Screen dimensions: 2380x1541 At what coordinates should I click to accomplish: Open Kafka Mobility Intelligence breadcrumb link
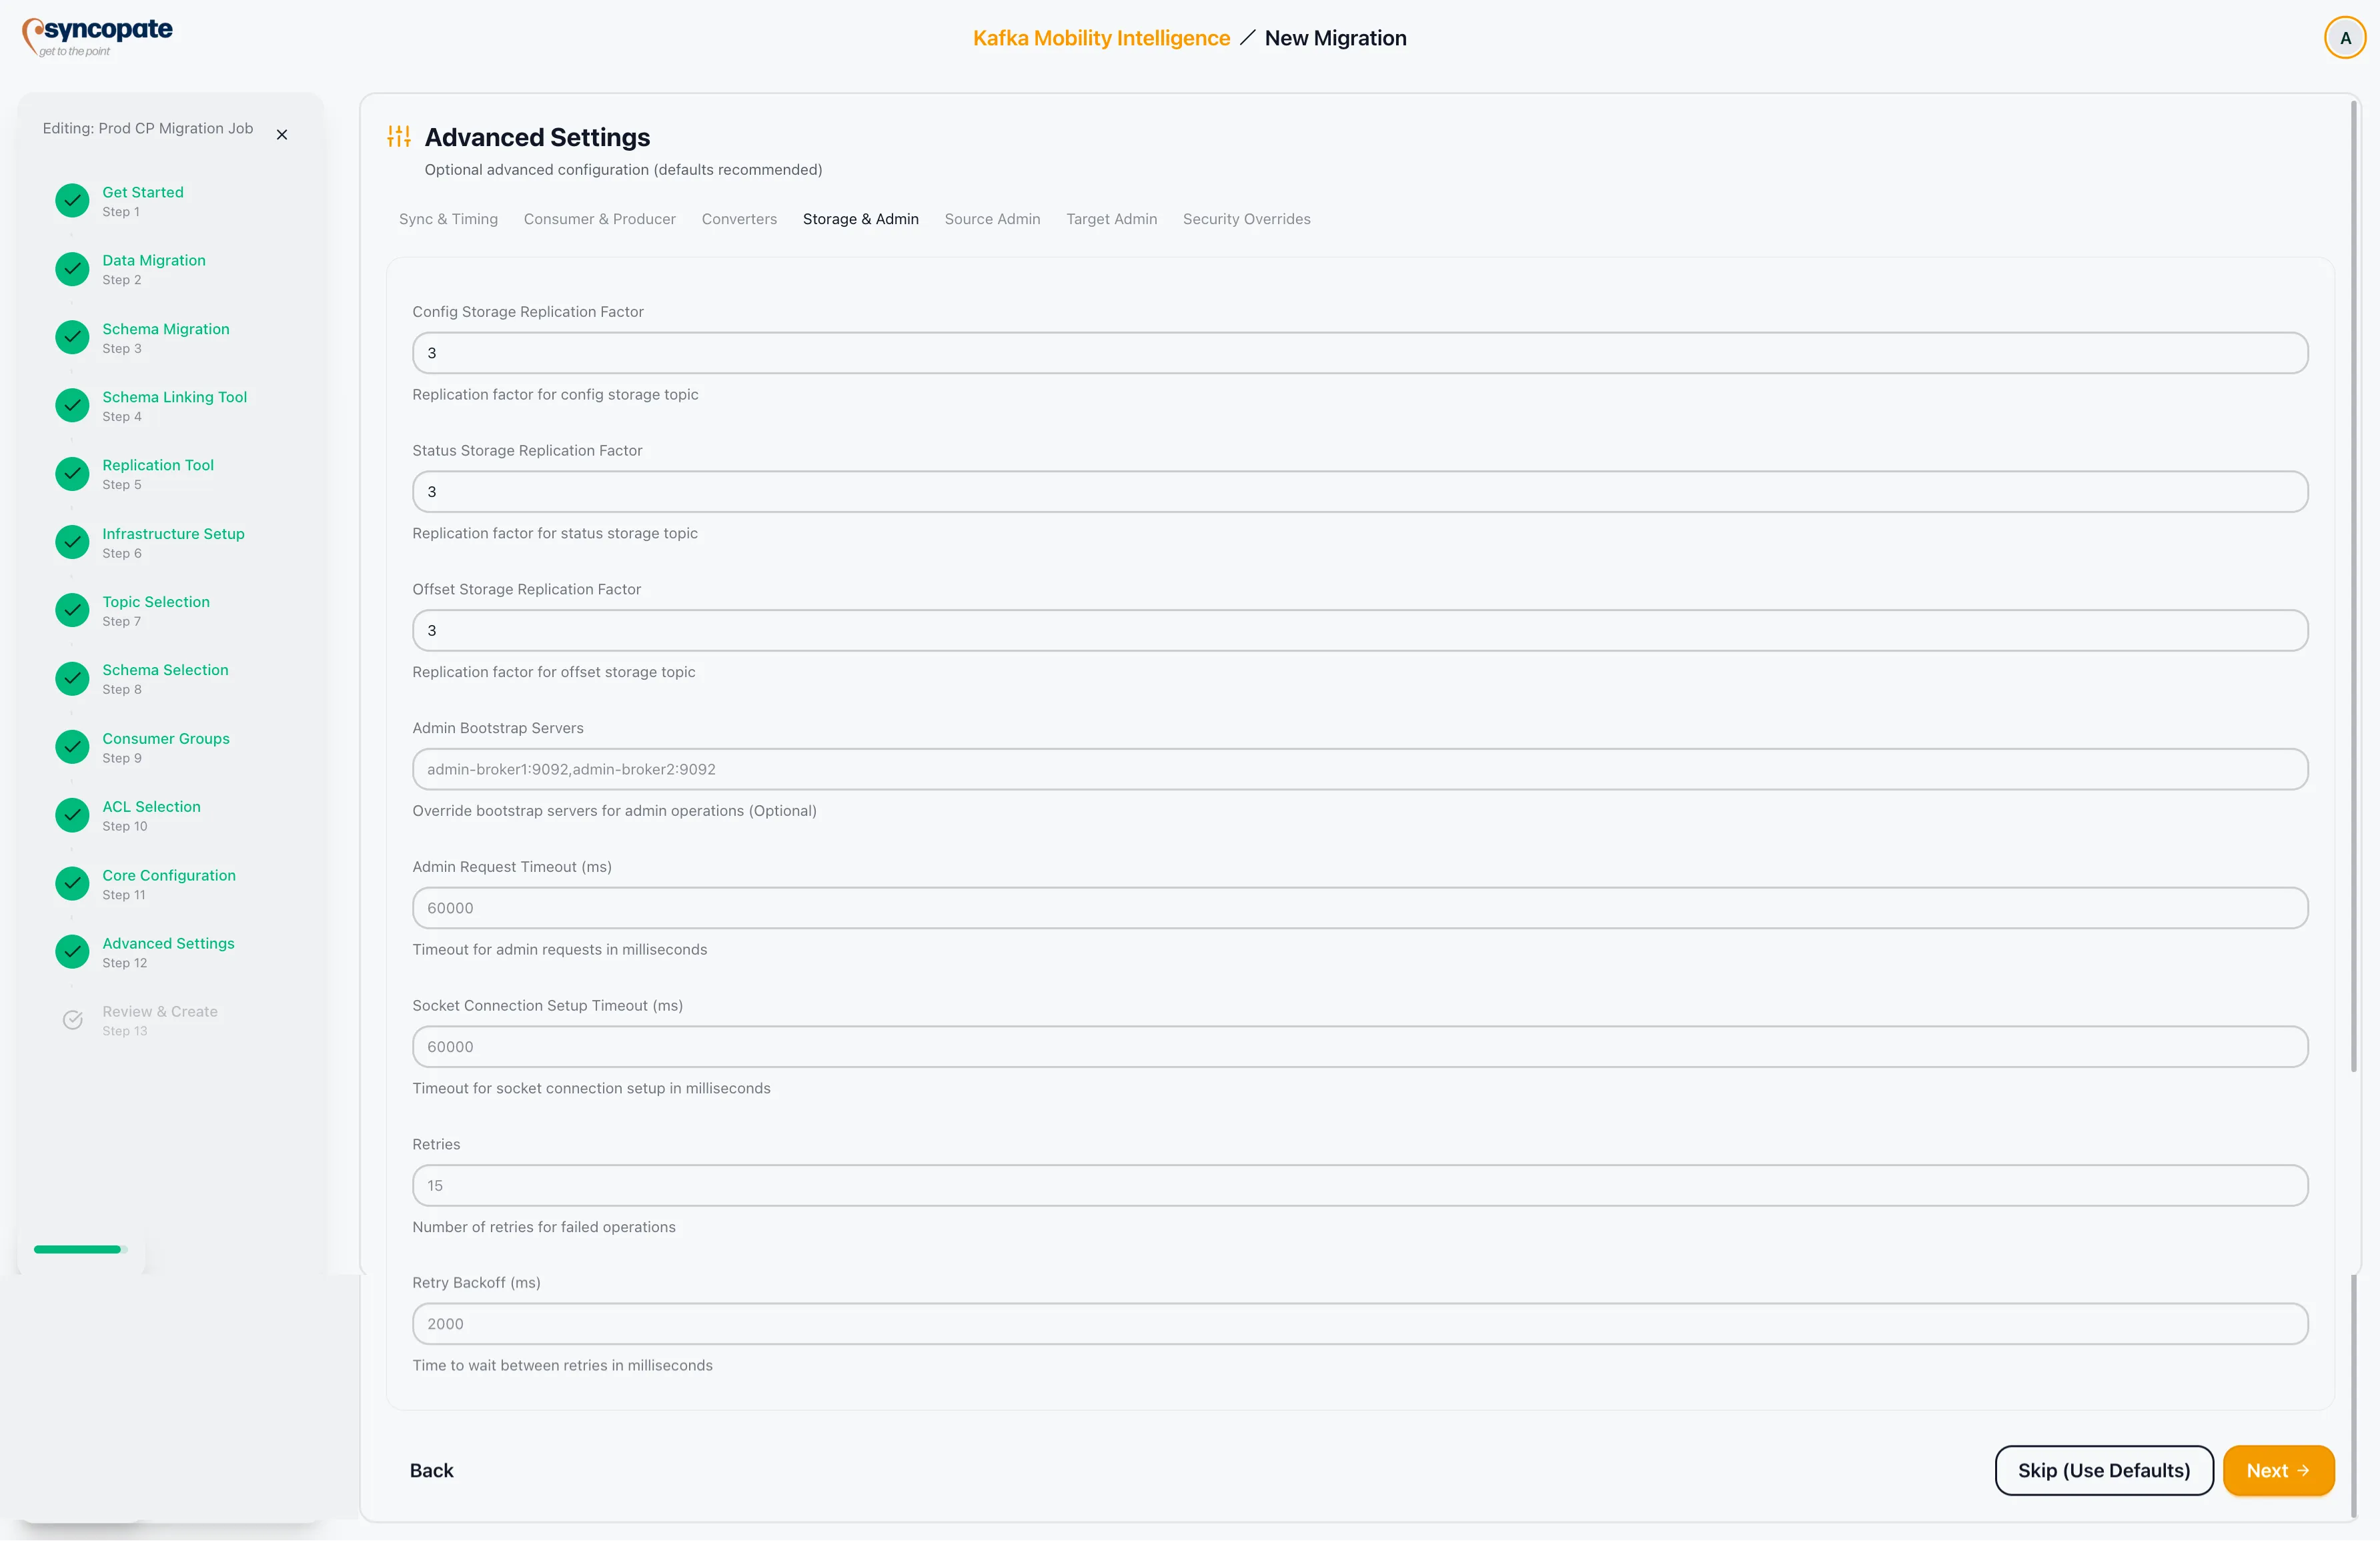tap(1101, 37)
